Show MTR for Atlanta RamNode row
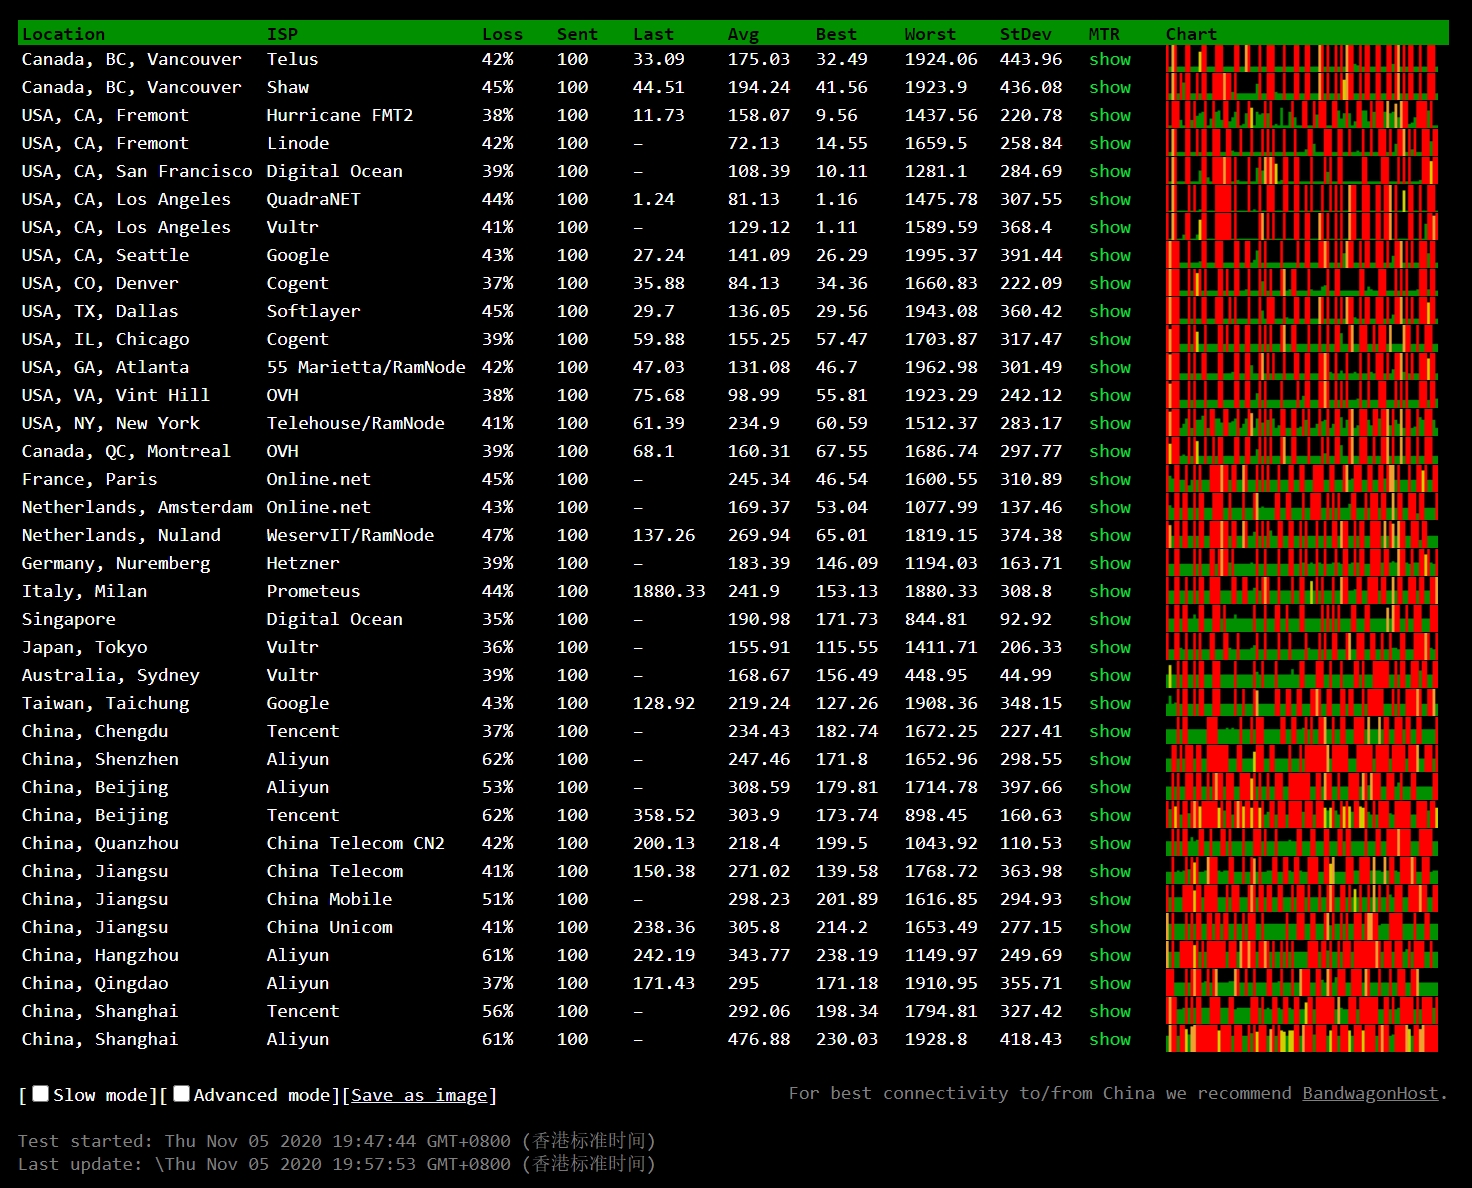 1110,367
